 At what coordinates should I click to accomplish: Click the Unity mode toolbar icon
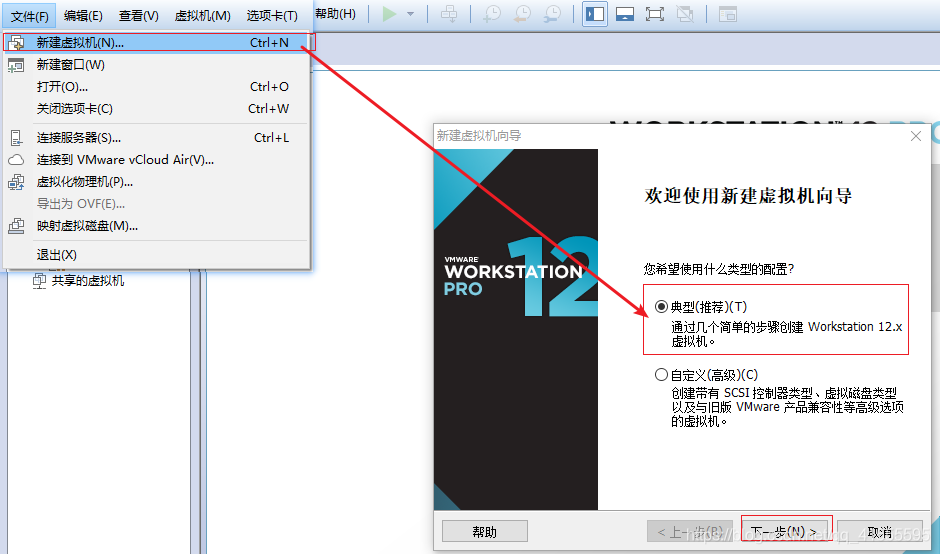click(685, 14)
